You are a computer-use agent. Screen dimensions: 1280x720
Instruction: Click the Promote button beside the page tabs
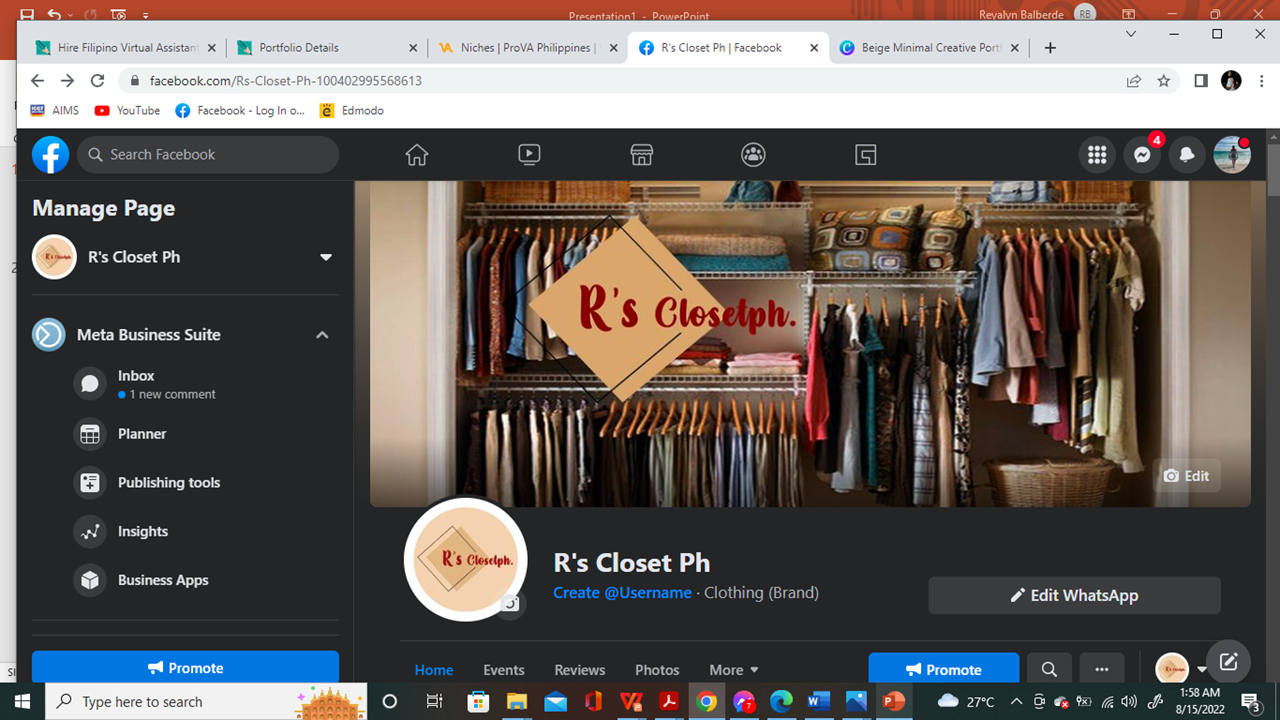click(944, 670)
